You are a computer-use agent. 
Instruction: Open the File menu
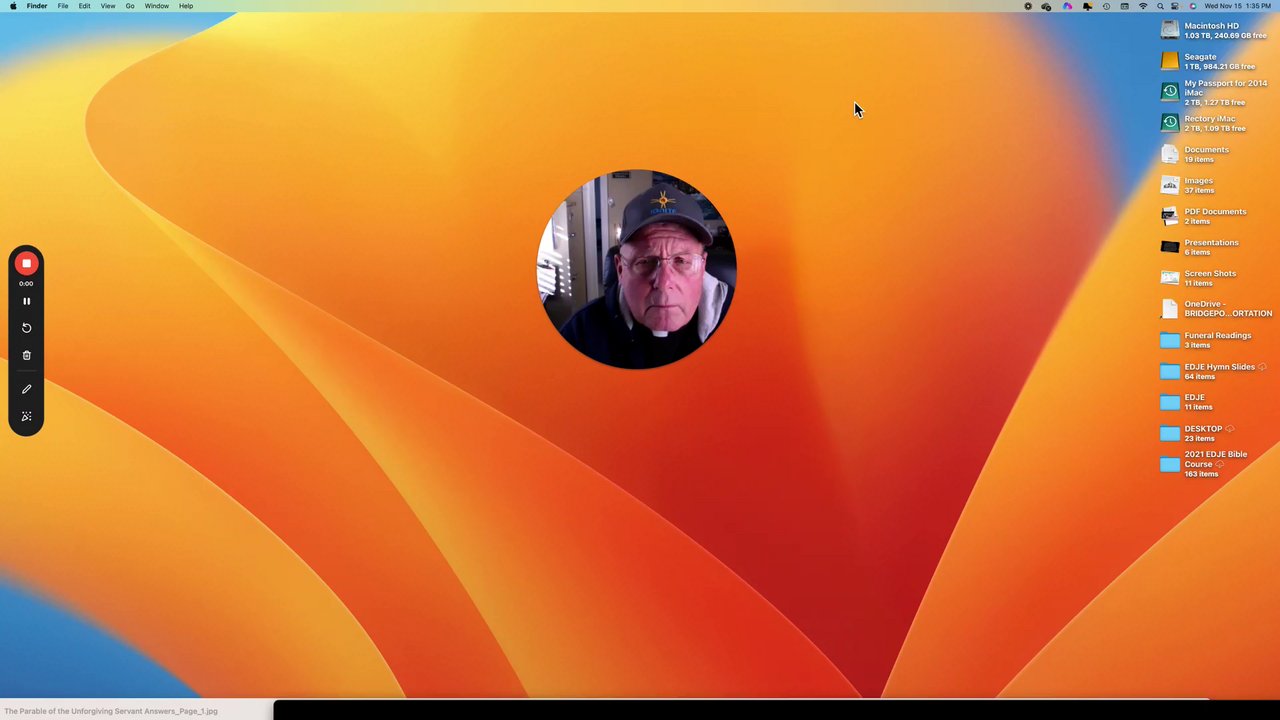(63, 6)
